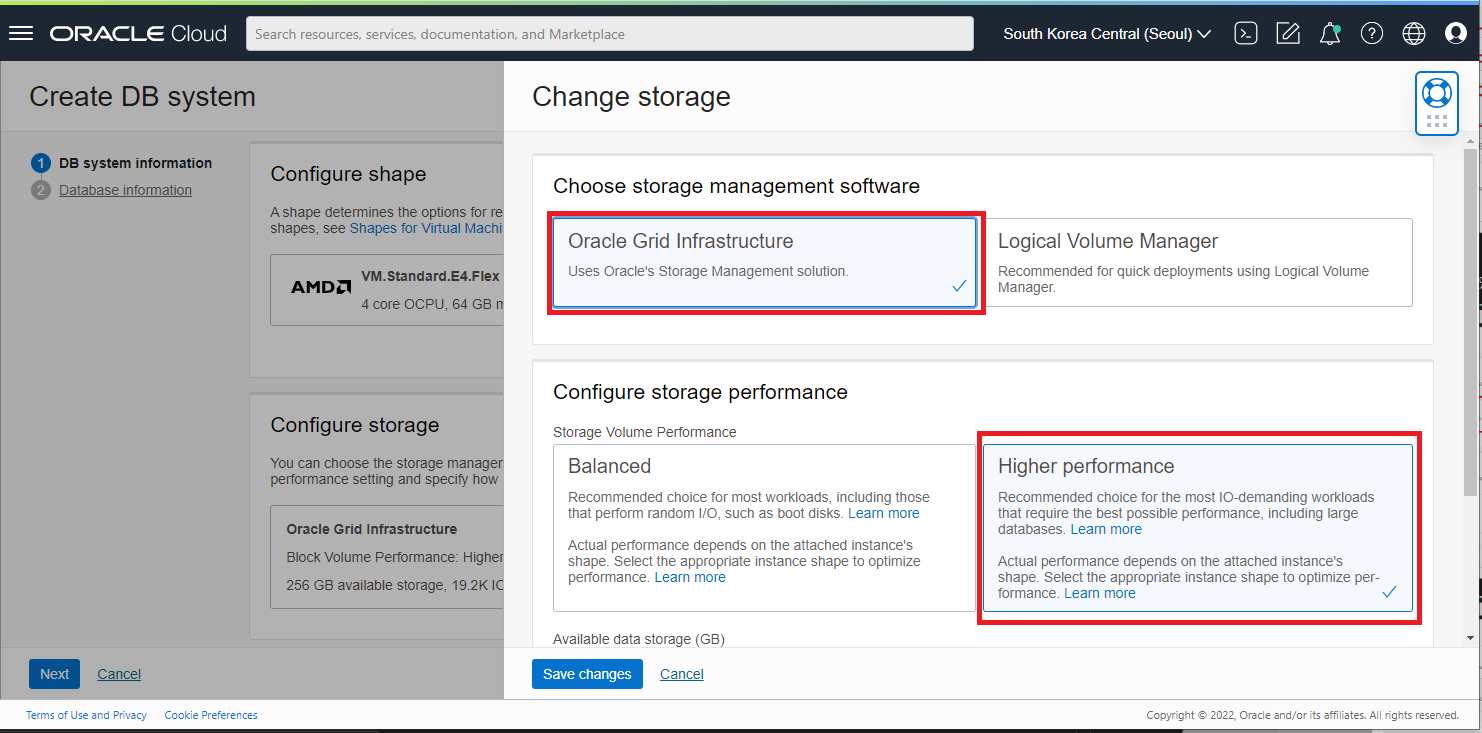1482x733 pixels.
Task: Select Logical Volume Manager storage option
Action: point(1198,262)
